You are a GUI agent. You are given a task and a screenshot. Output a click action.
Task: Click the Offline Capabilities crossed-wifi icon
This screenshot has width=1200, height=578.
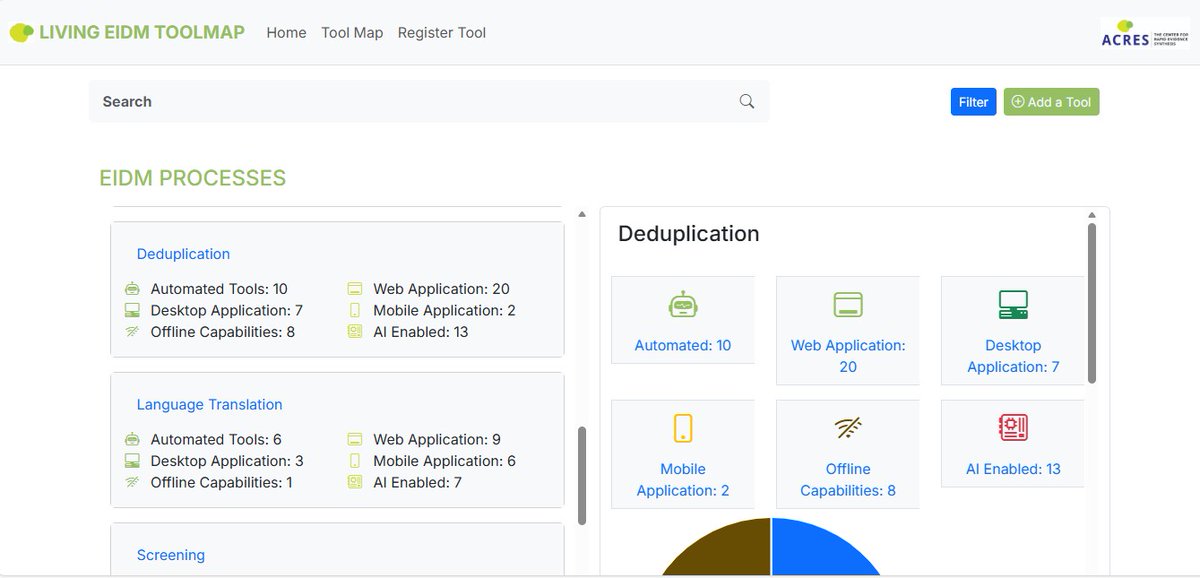coord(847,428)
